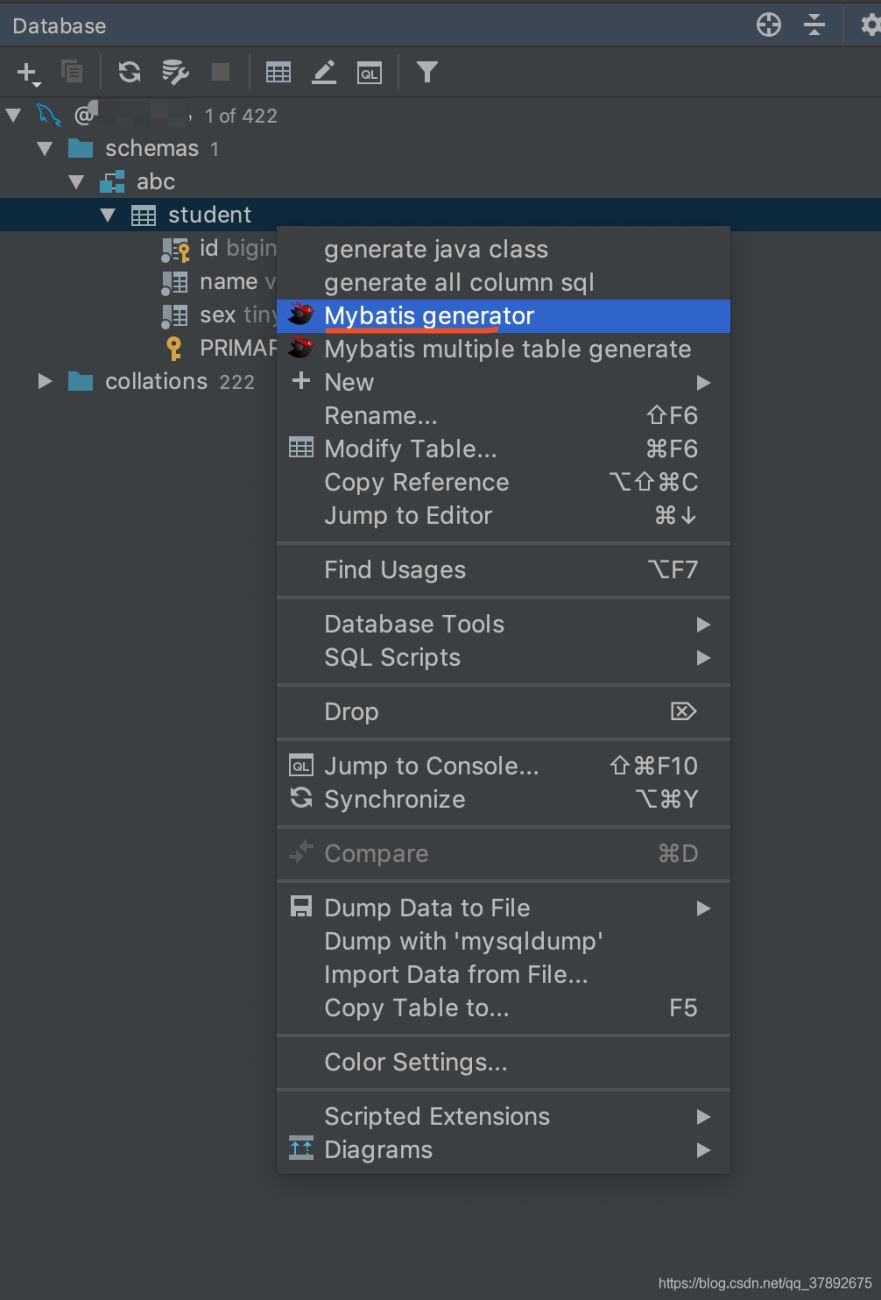Viewport: 881px width, 1300px height.
Task: Click the bird icon beside Mybatis generator
Action: coord(301,315)
